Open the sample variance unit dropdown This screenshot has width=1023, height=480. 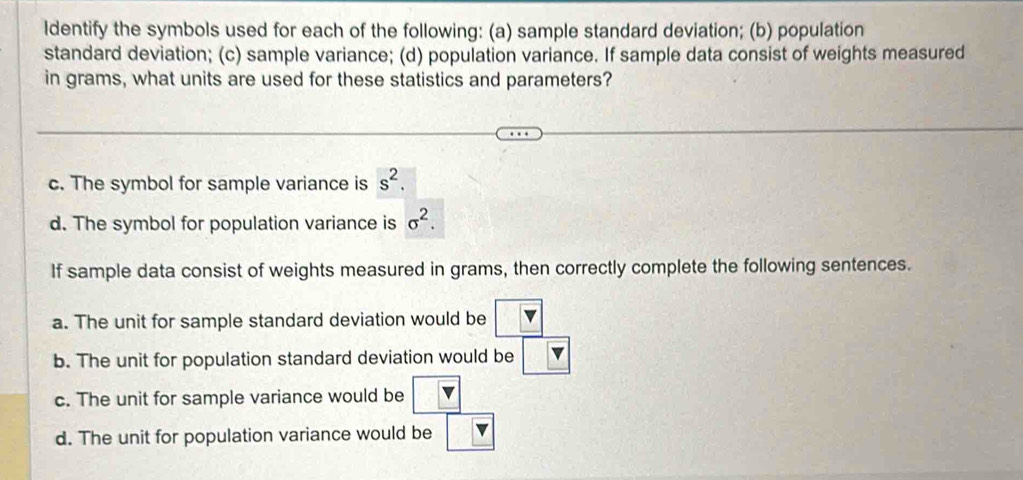click(x=437, y=394)
